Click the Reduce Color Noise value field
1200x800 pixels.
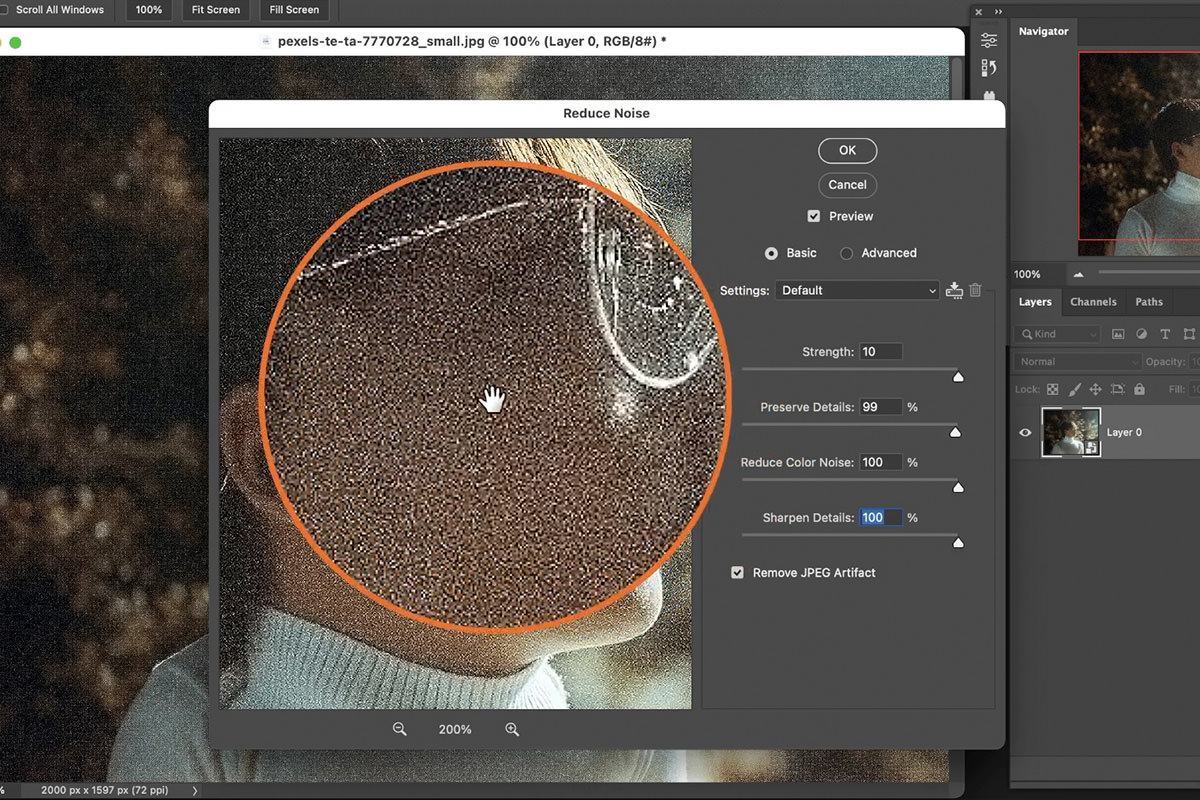[x=880, y=462]
